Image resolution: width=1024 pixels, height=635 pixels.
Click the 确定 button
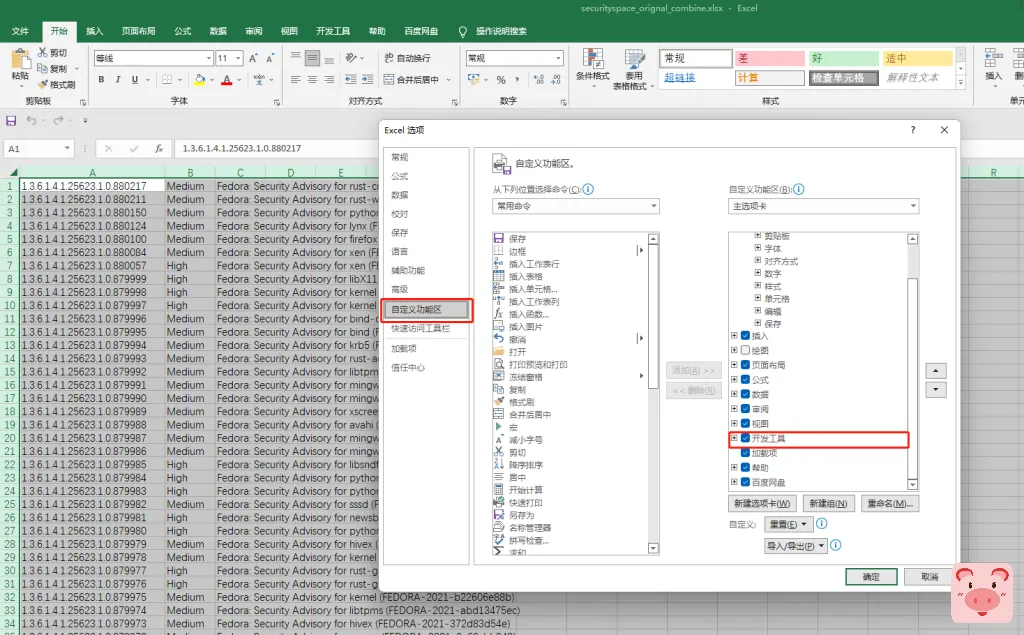[x=871, y=577]
